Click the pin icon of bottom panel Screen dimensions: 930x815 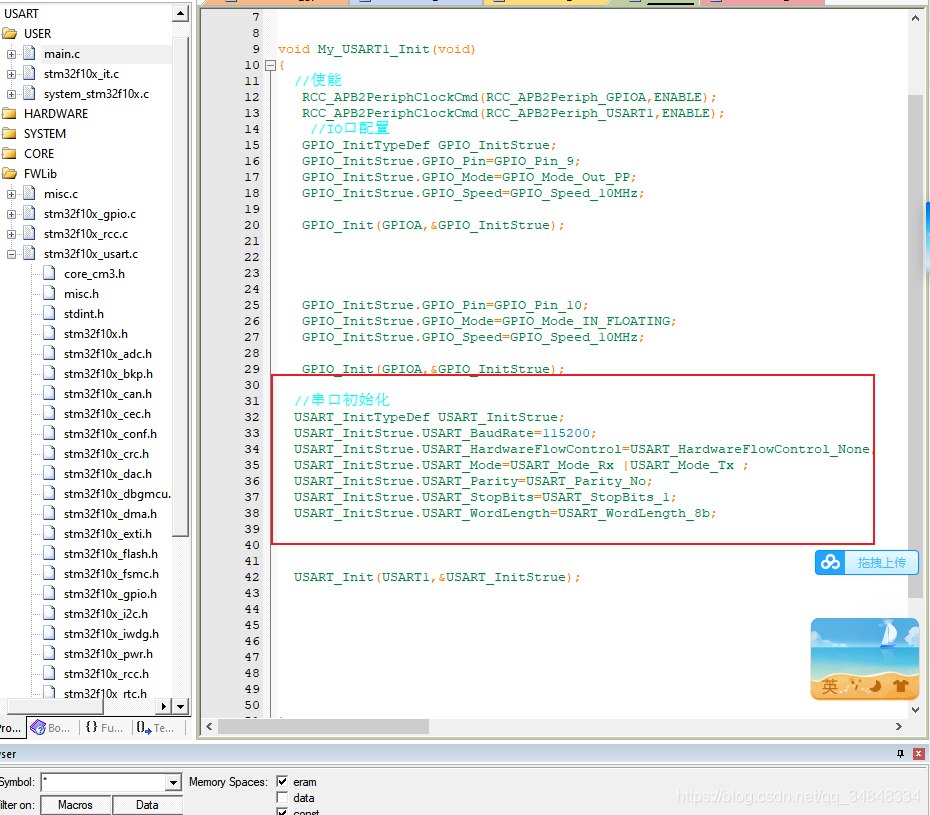(x=900, y=753)
